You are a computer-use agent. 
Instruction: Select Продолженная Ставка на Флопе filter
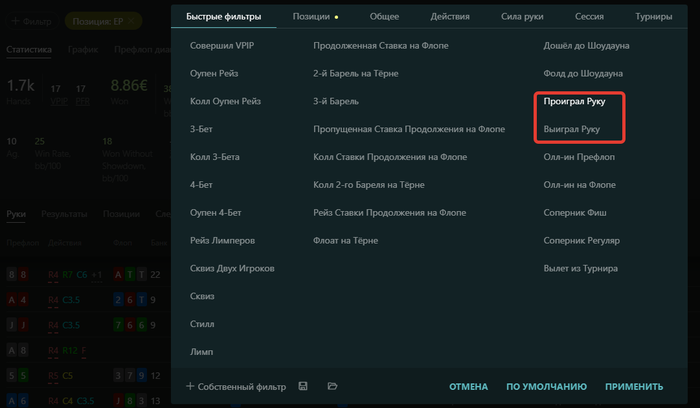click(381, 46)
